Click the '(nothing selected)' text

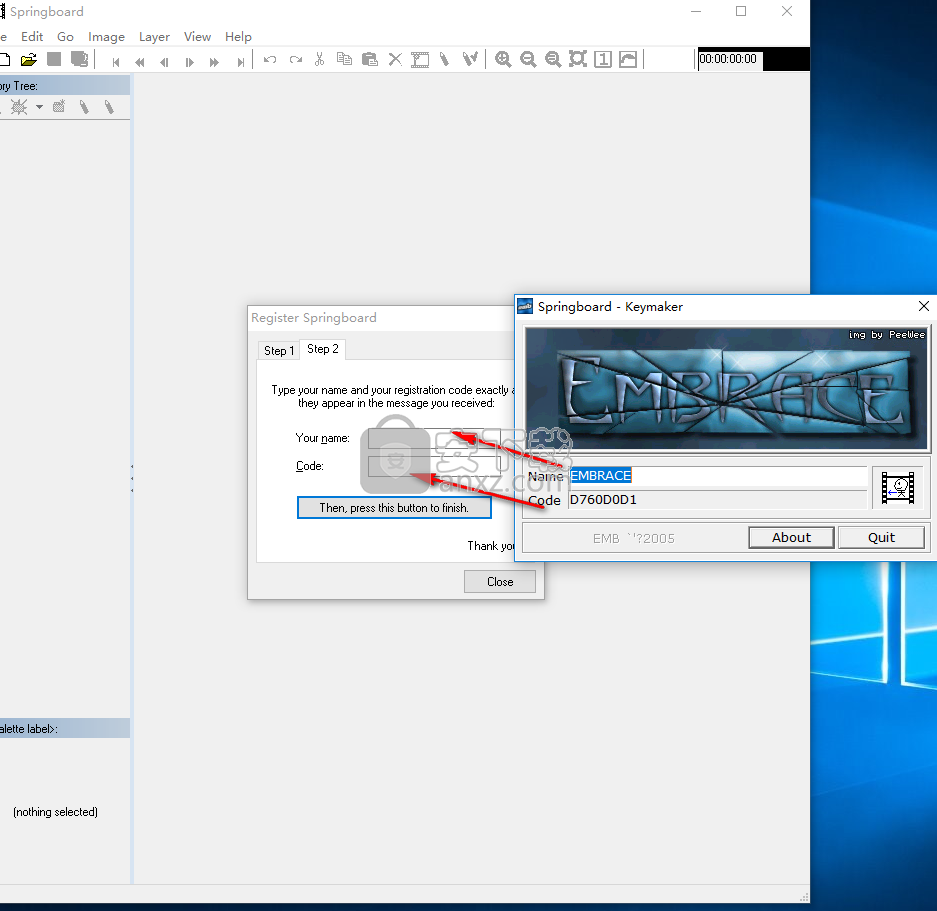[56, 812]
